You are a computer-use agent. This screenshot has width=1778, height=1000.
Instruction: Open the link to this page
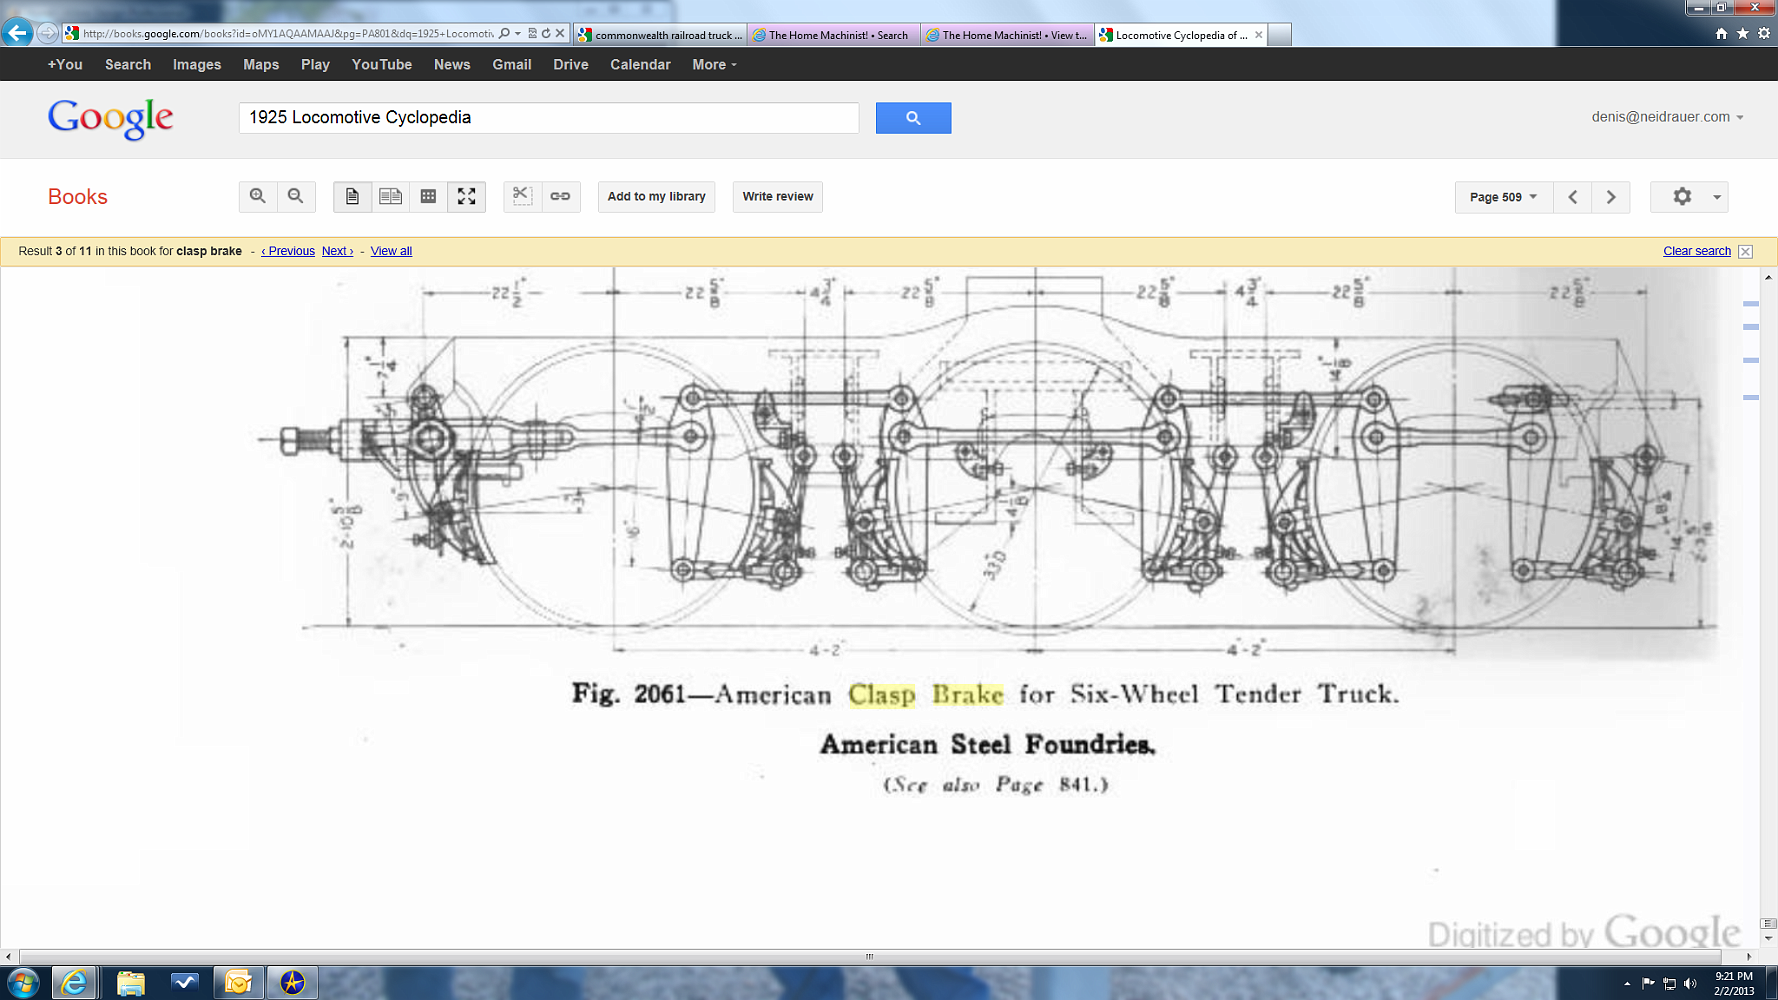[x=560, y=196]
